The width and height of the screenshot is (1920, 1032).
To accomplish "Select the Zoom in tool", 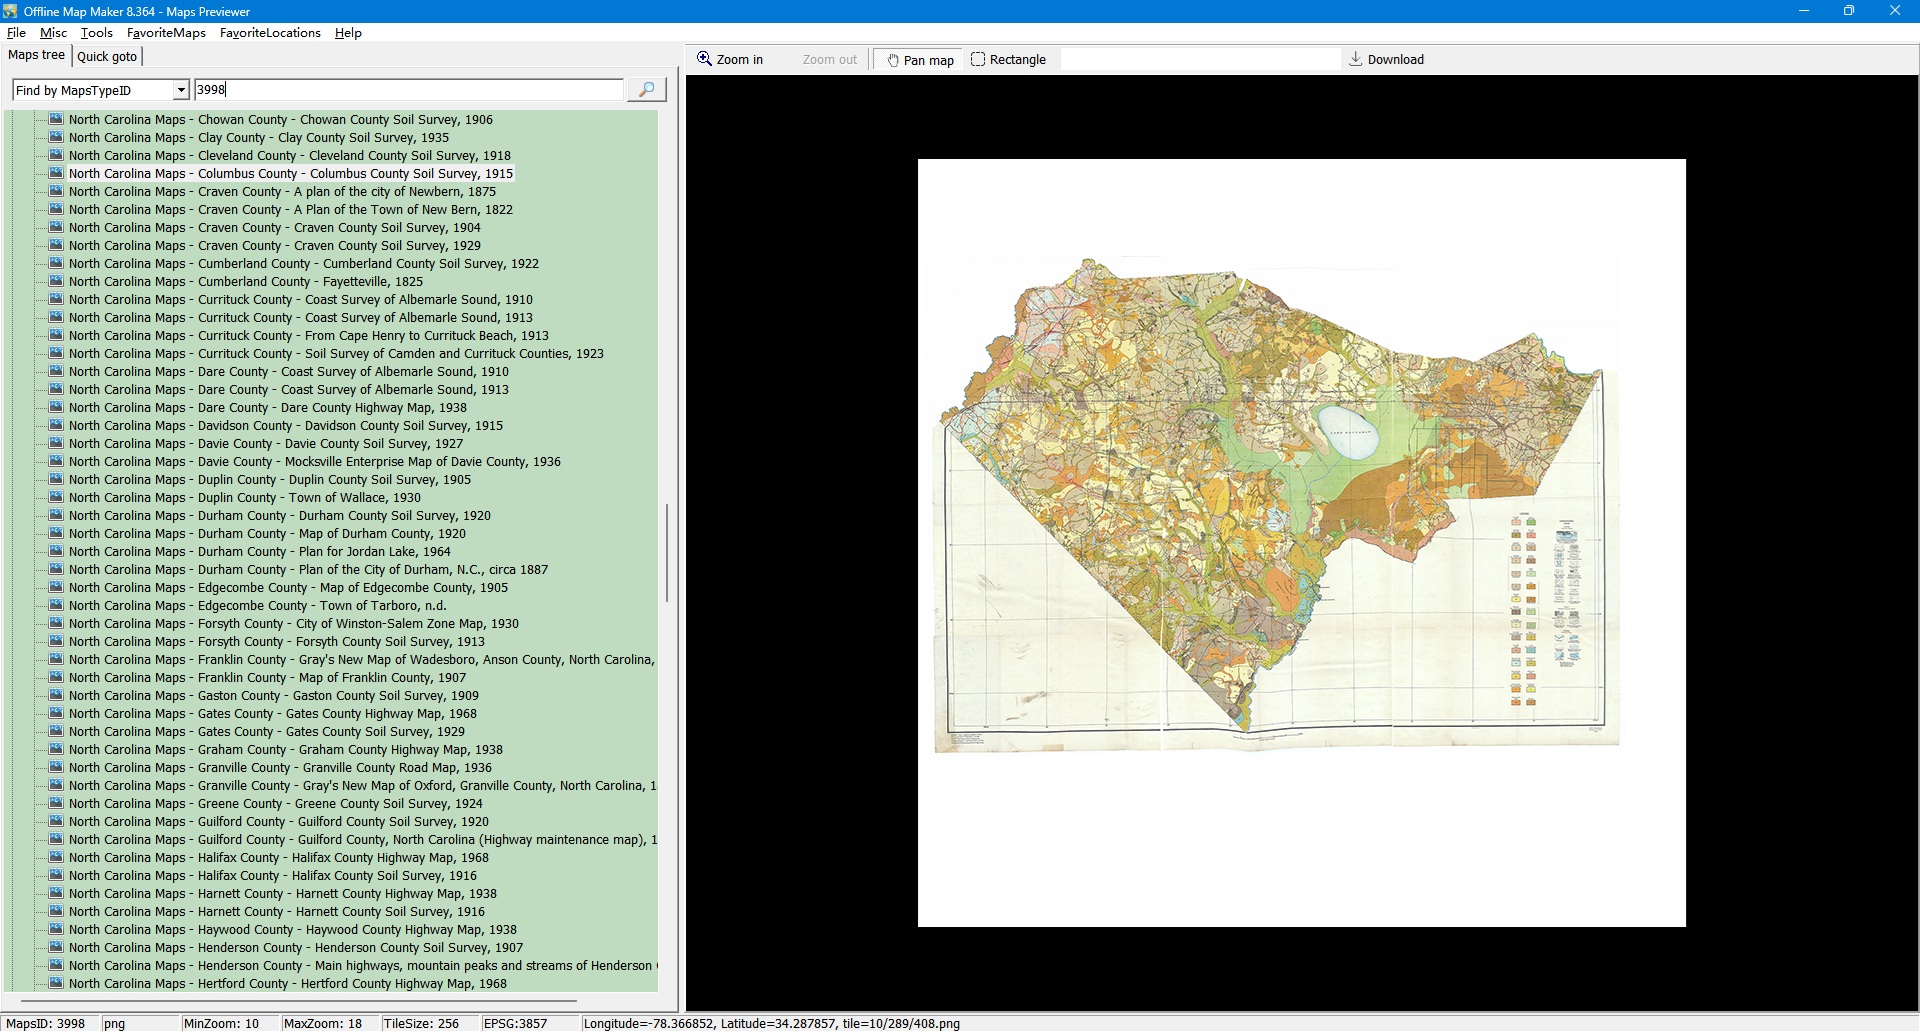I will click(730, 60).
